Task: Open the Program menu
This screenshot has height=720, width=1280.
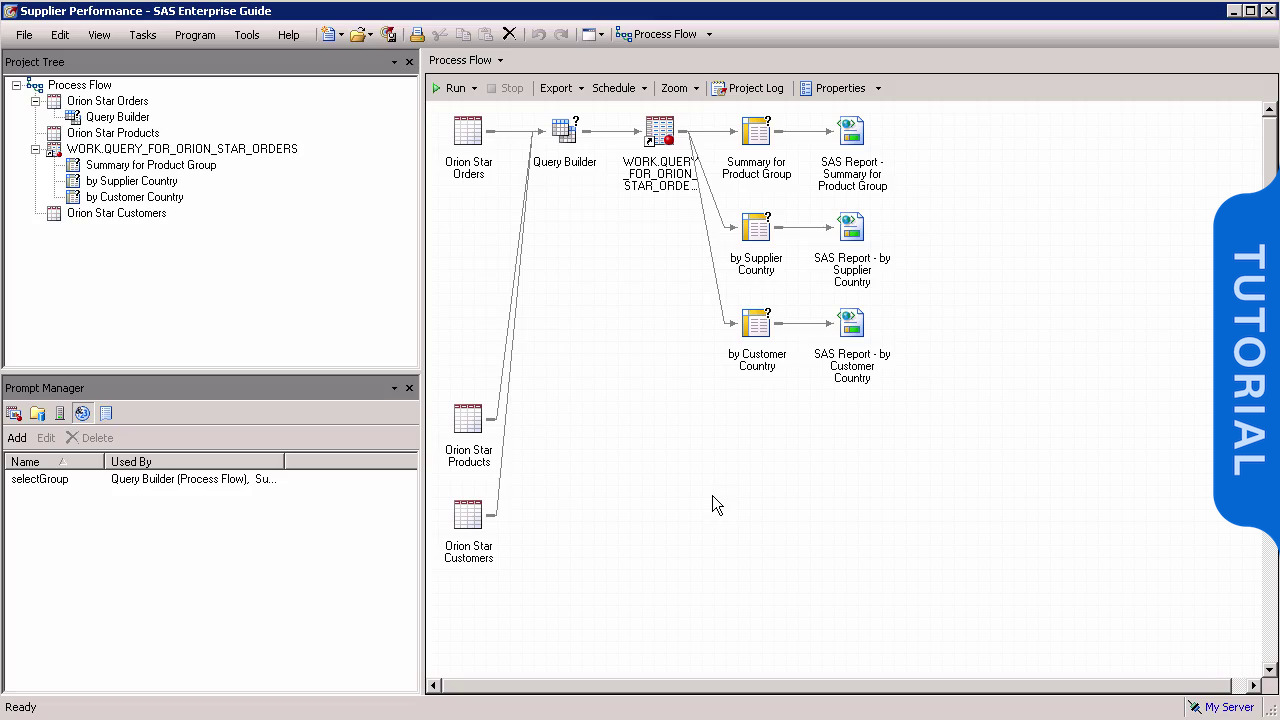Action: 195,35
